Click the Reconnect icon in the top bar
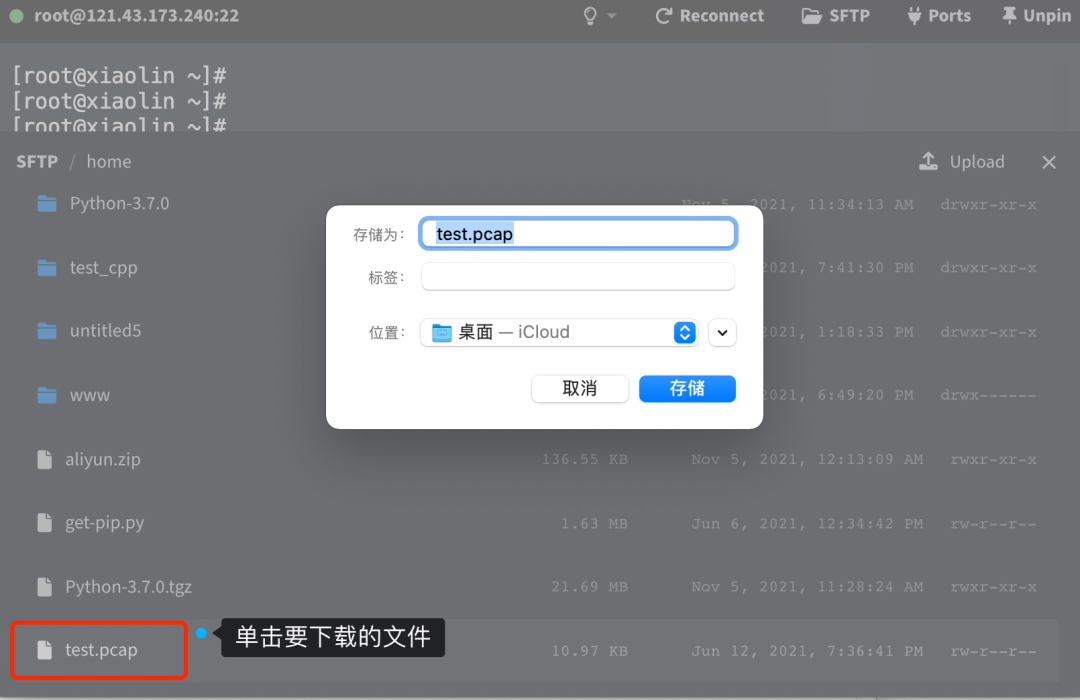This screenshot has width=1080, height=700. (662, 16)
